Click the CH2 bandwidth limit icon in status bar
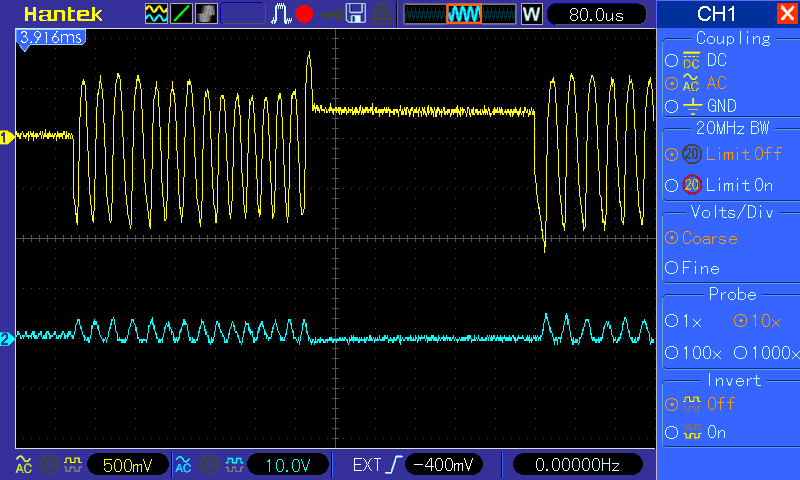 click(x=208, y=465)
